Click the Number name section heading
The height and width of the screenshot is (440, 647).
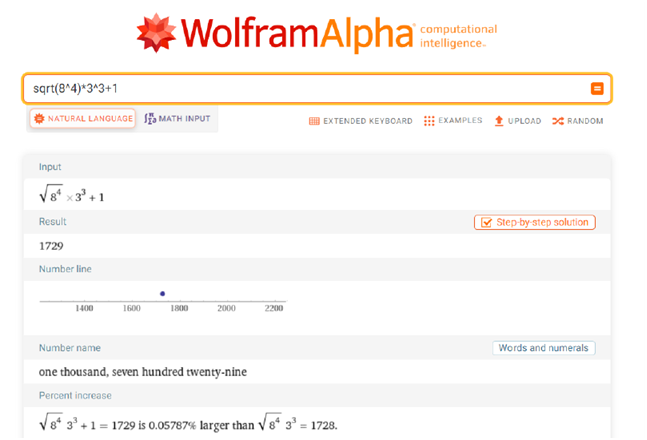click(x=70, y=348)
